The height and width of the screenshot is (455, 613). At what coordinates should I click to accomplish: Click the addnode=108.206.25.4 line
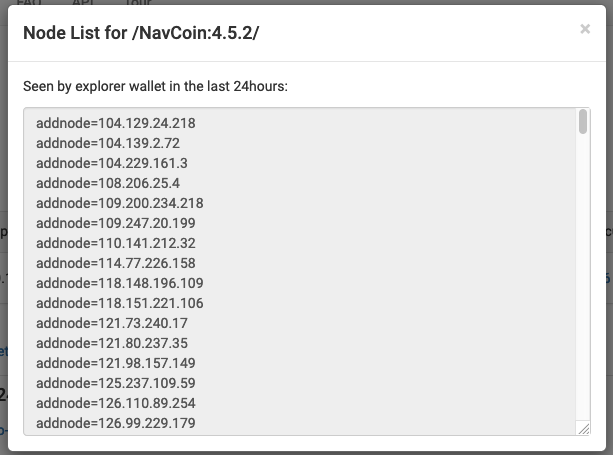point(108,183)
